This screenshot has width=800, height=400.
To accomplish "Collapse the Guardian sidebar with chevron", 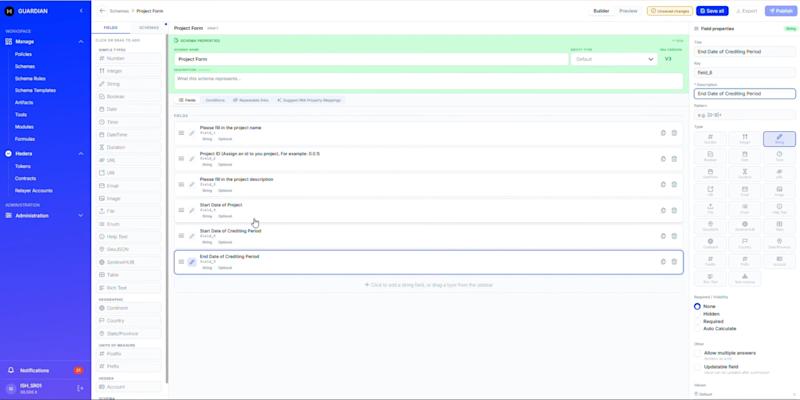I will point(81,11).
